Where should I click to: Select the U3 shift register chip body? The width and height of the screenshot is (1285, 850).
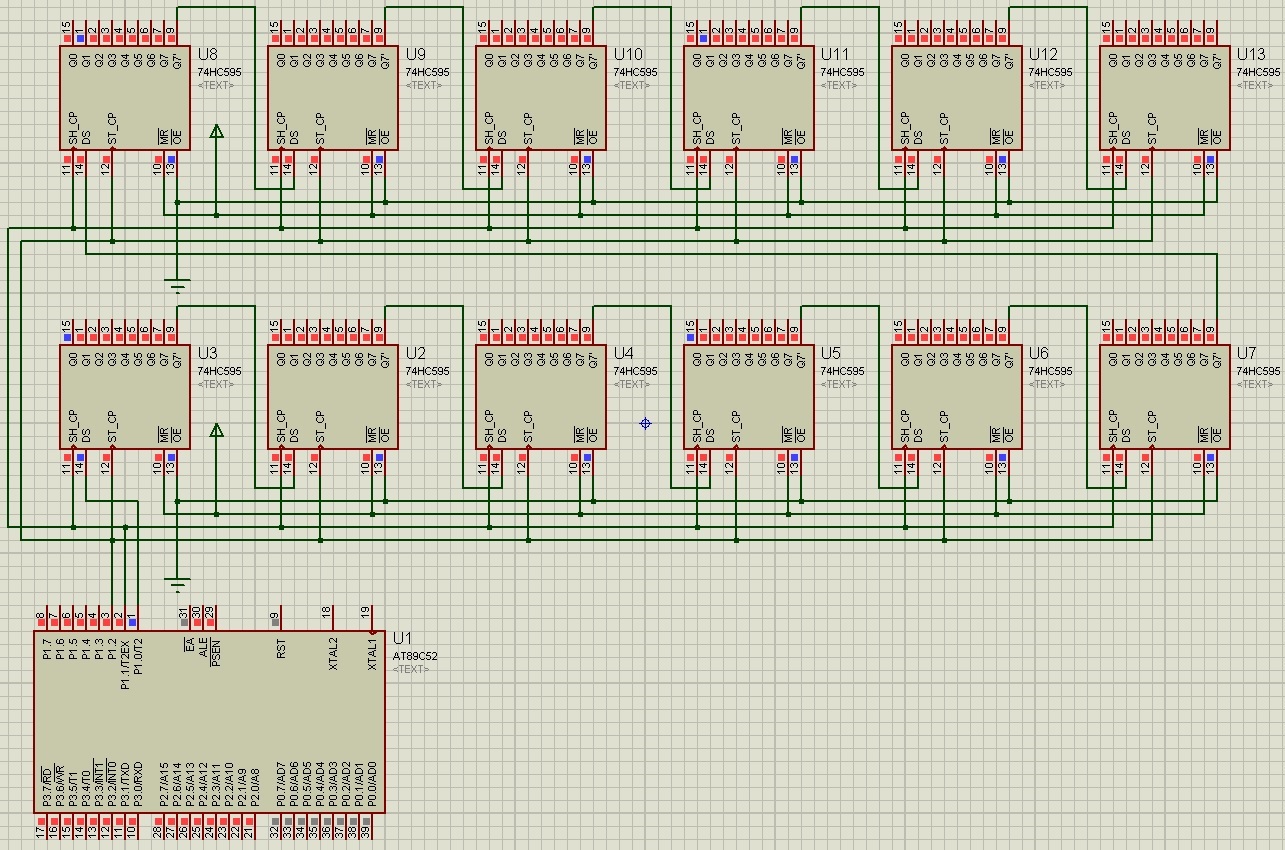[x=125, y=397]
